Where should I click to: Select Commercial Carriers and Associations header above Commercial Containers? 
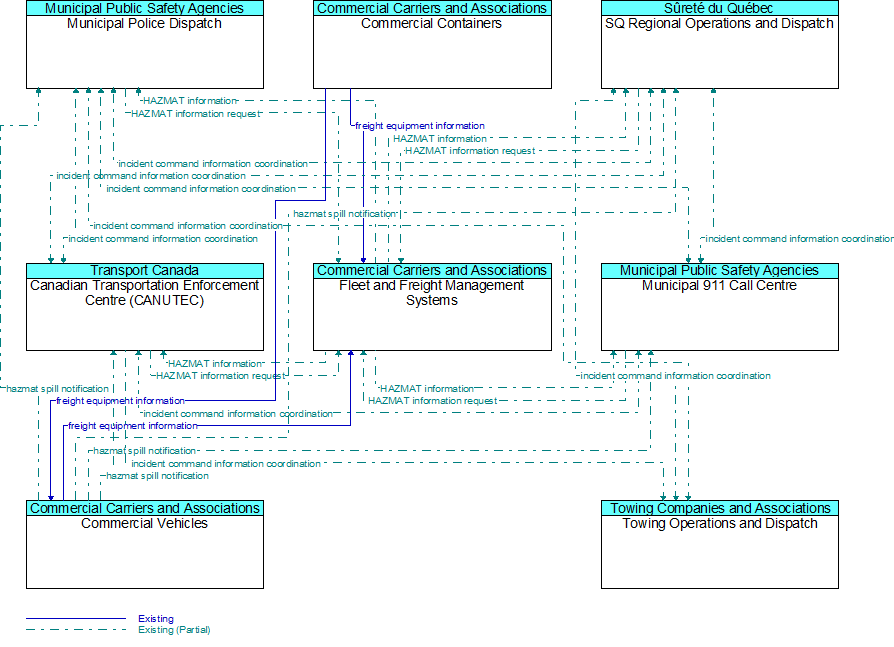[x=432, y=8]
